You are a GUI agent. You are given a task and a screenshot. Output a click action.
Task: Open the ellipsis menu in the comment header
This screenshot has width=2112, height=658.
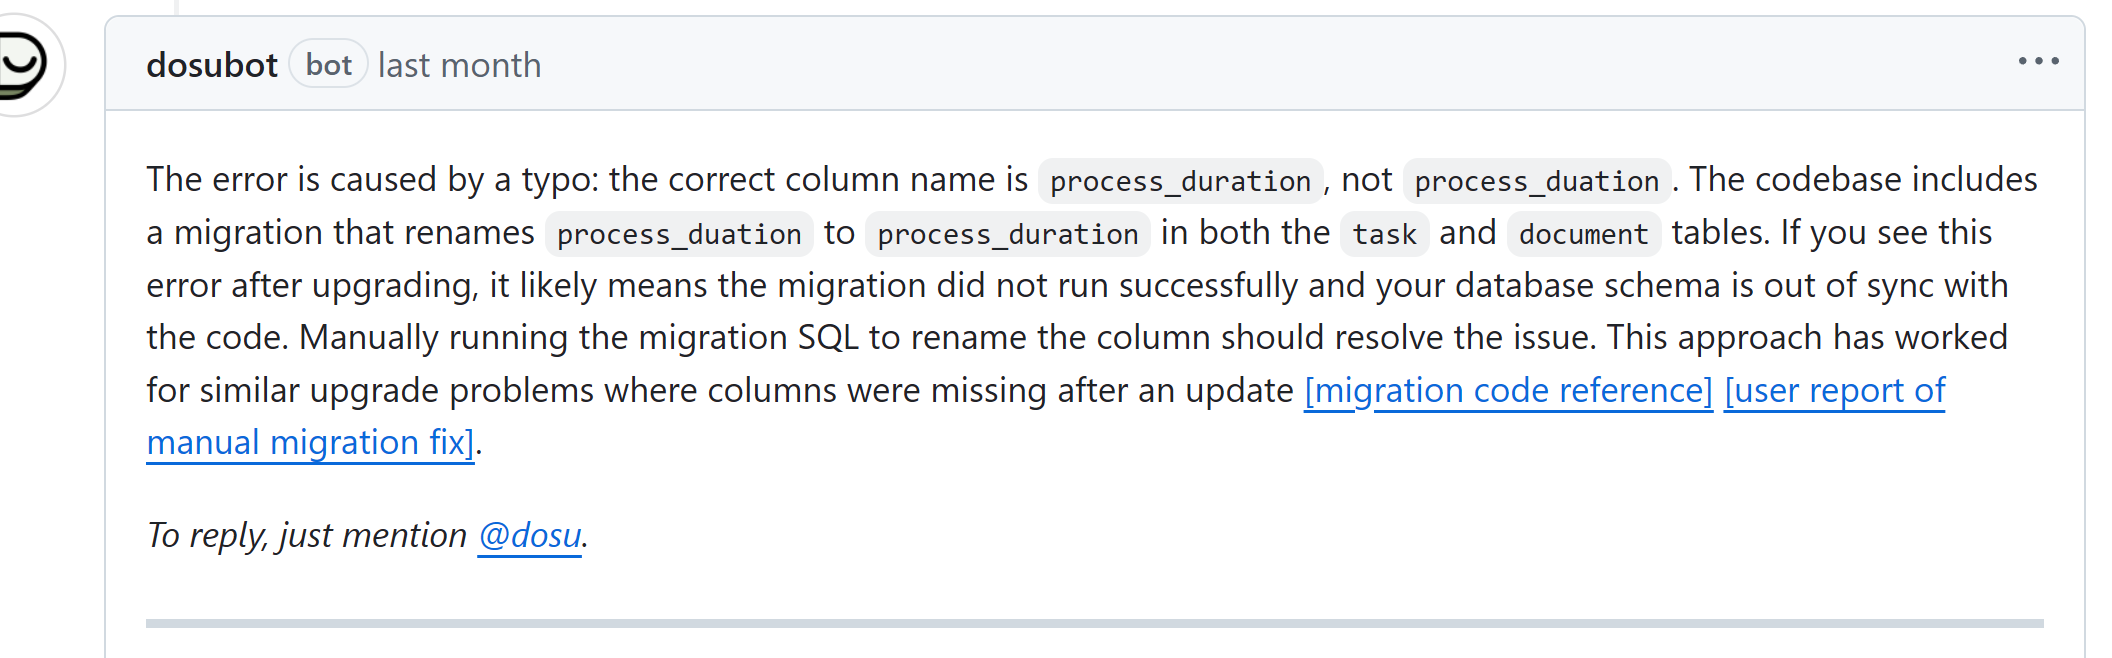click(x=2038, y=62)
